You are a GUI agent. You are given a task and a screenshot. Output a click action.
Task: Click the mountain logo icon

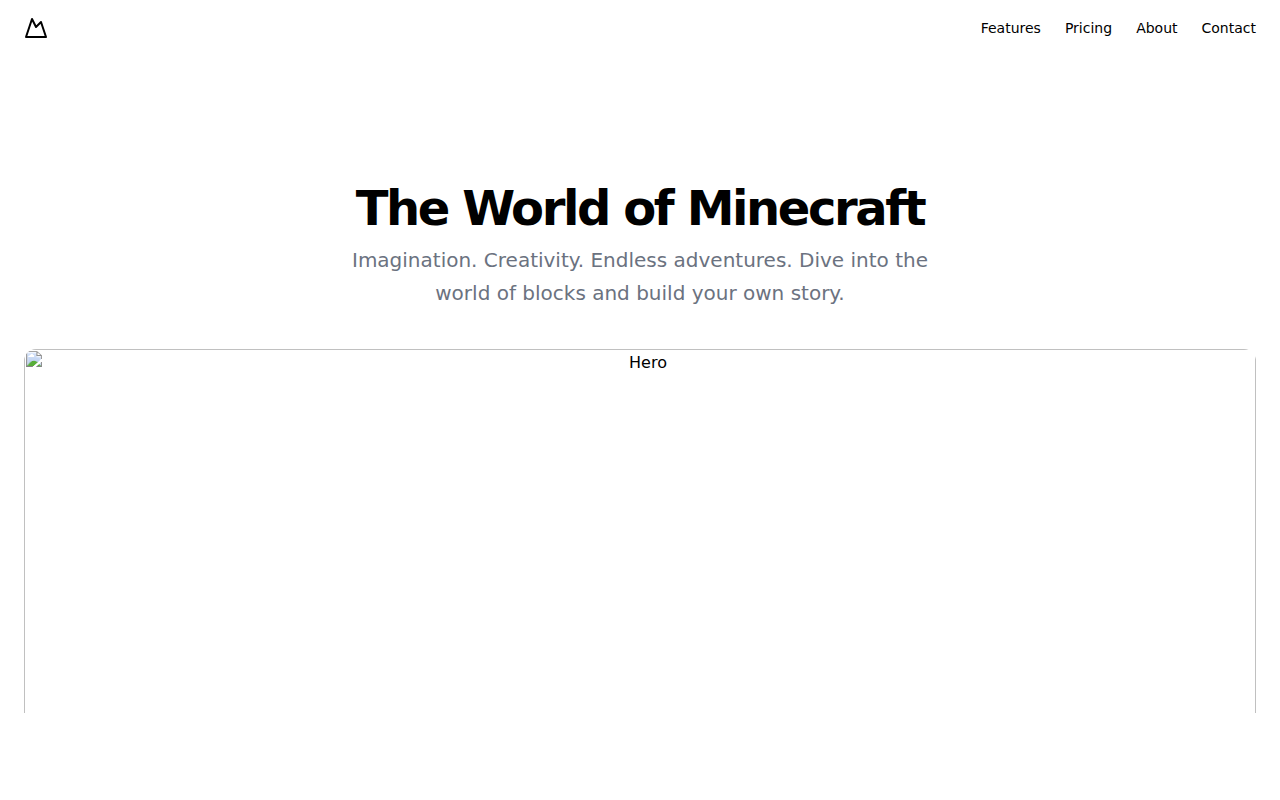36,28
